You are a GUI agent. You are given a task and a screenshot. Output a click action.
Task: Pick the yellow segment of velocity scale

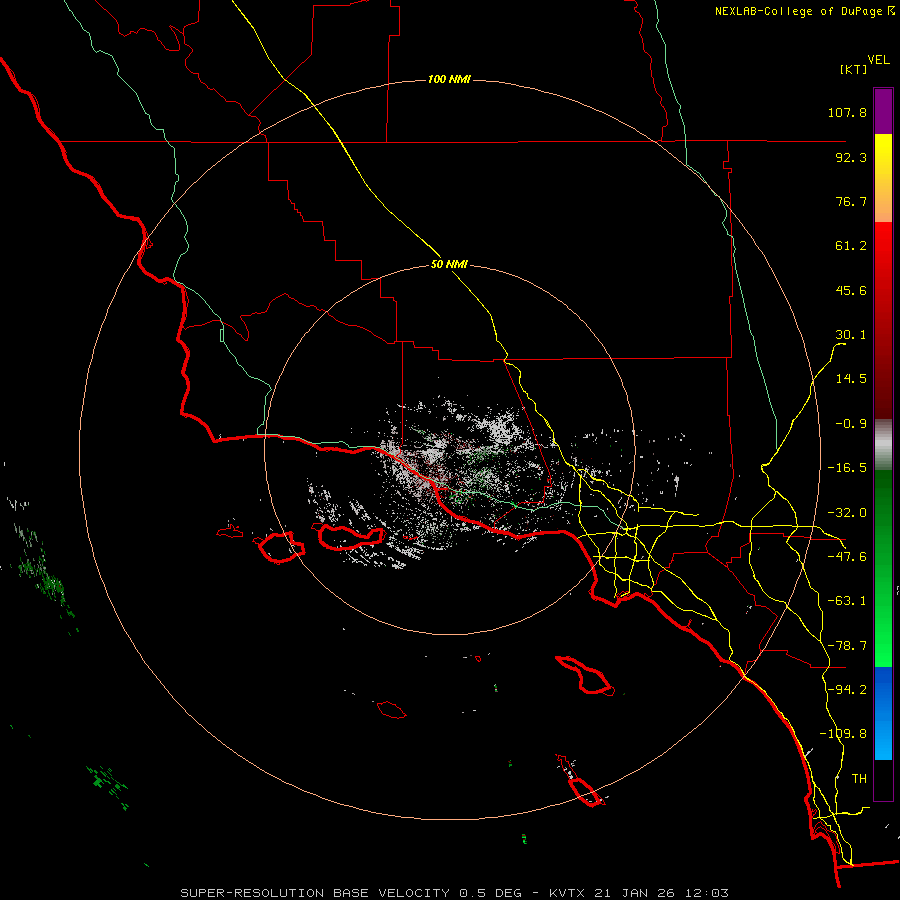(x=883, y=178)
